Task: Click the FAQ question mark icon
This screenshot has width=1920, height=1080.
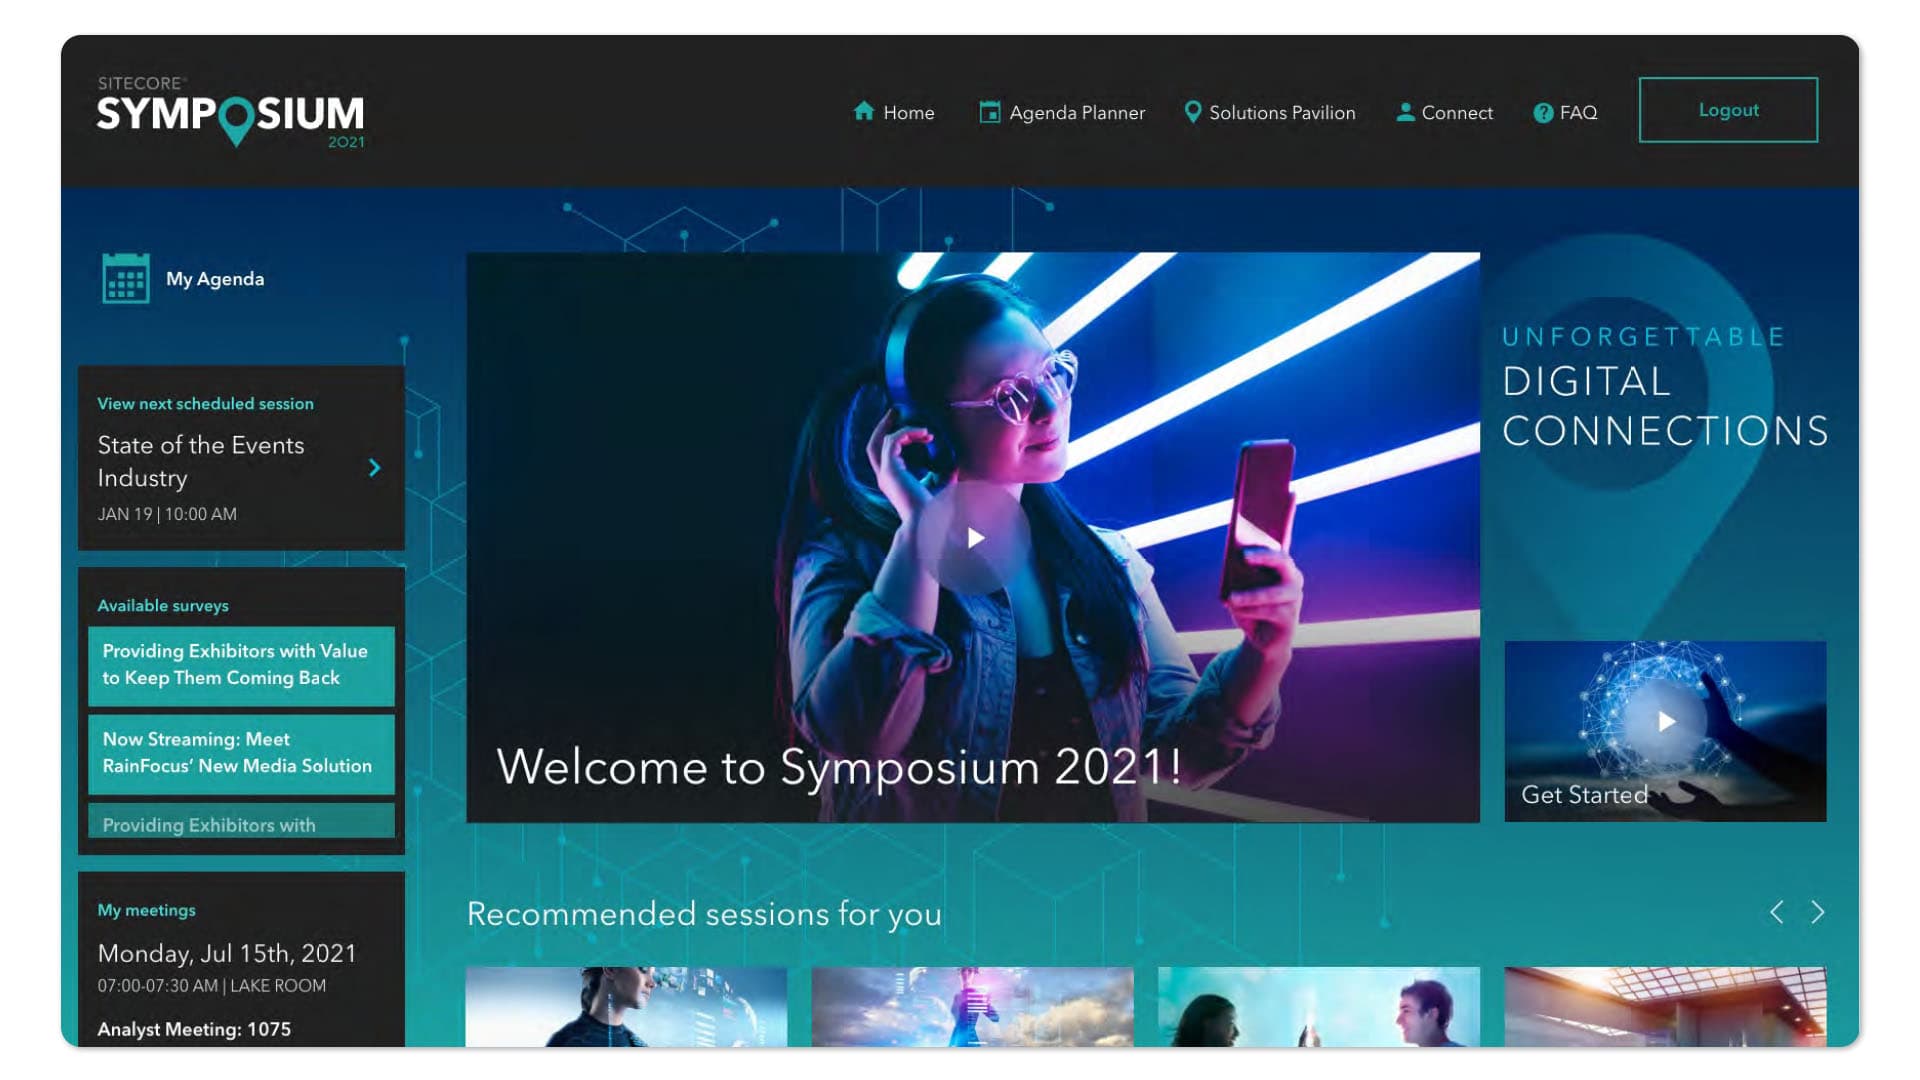Action: coord(1543,113)
